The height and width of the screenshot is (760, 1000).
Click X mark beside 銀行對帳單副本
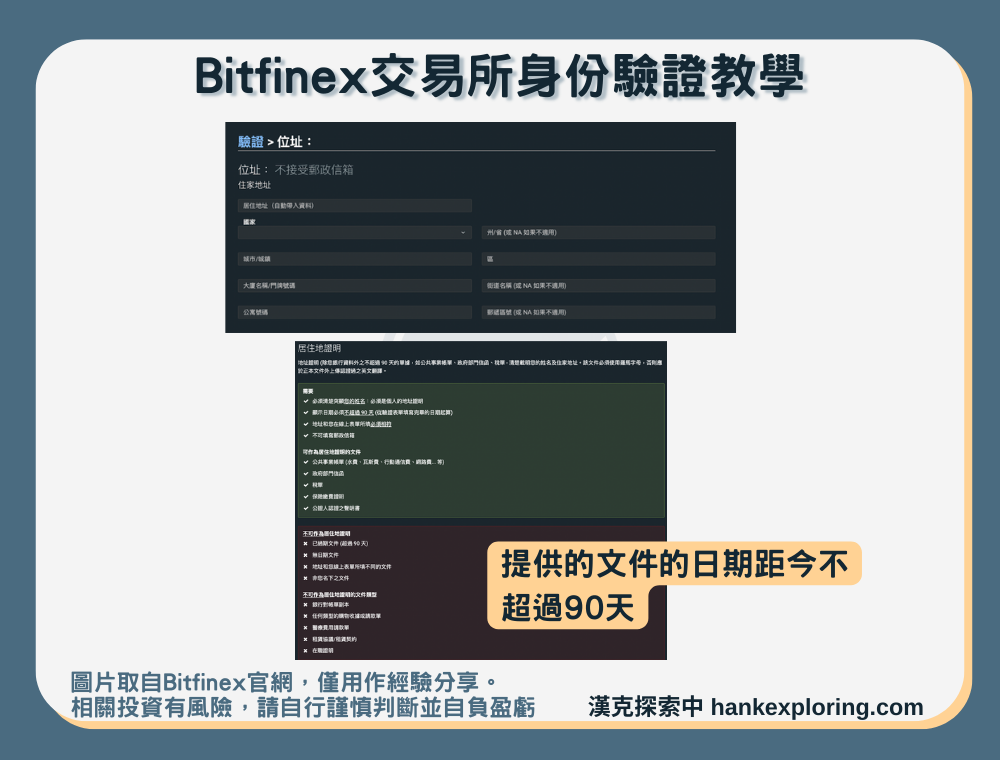click(305, 604)
